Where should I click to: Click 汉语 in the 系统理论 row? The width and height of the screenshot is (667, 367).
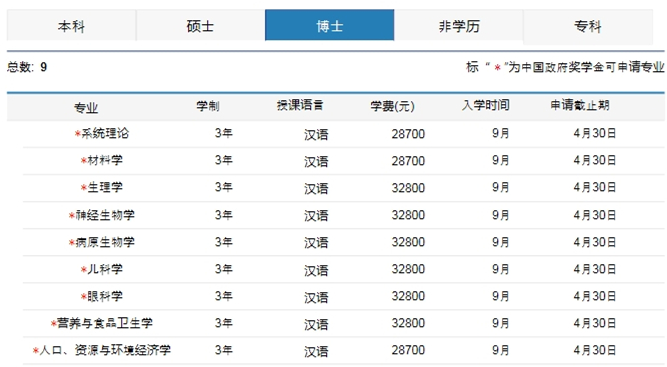pyautogui.click(x=316, y=135)
